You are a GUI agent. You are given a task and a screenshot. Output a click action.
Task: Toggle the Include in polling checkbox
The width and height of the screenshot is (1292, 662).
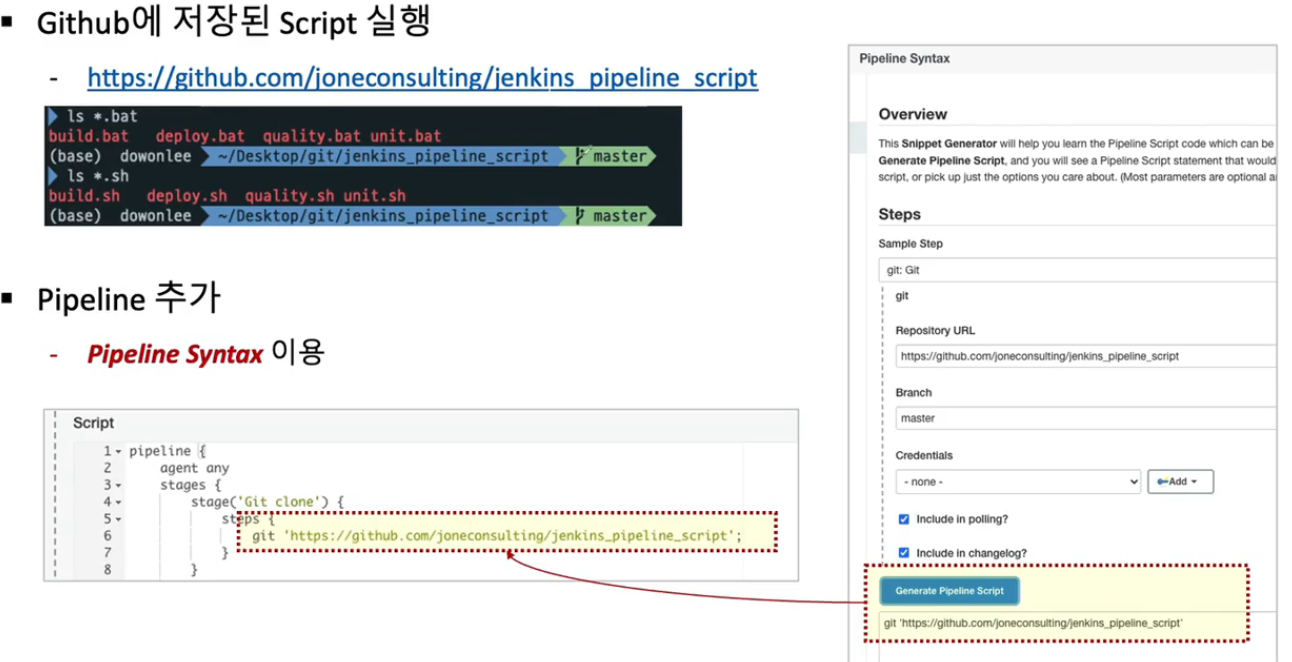pos(904,520)
